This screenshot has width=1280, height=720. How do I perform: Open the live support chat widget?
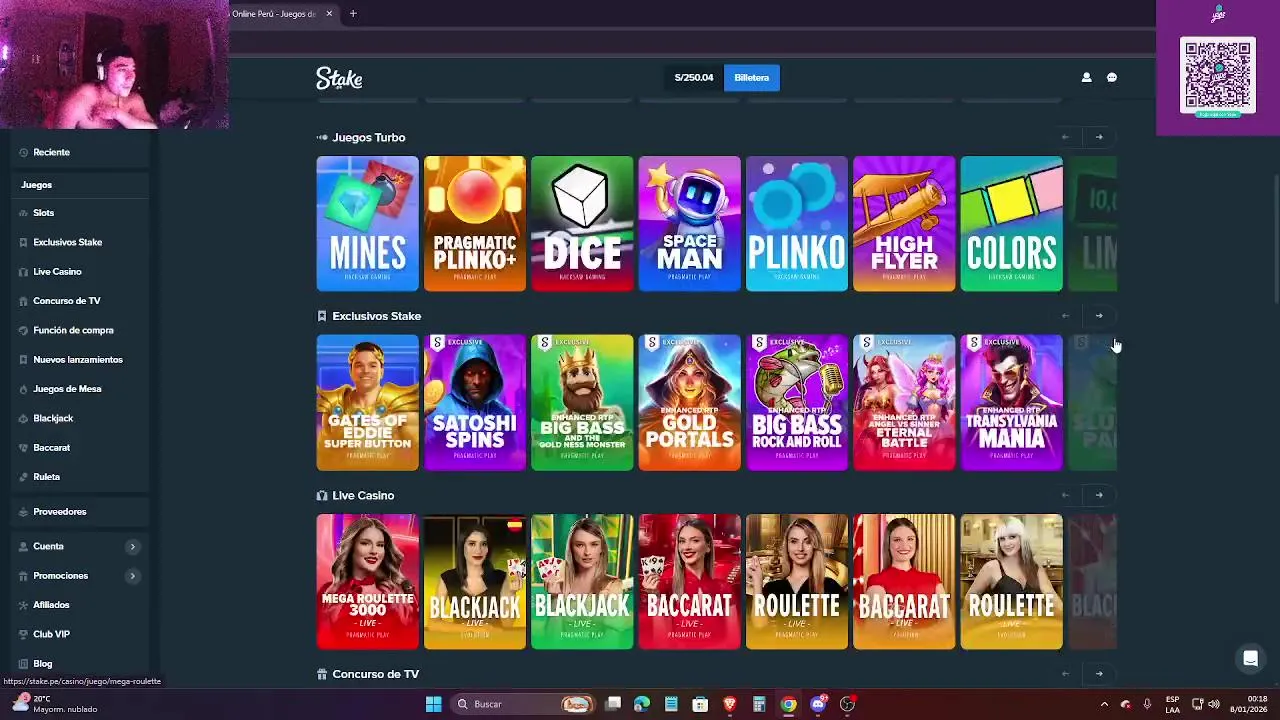click(1250, 658)
